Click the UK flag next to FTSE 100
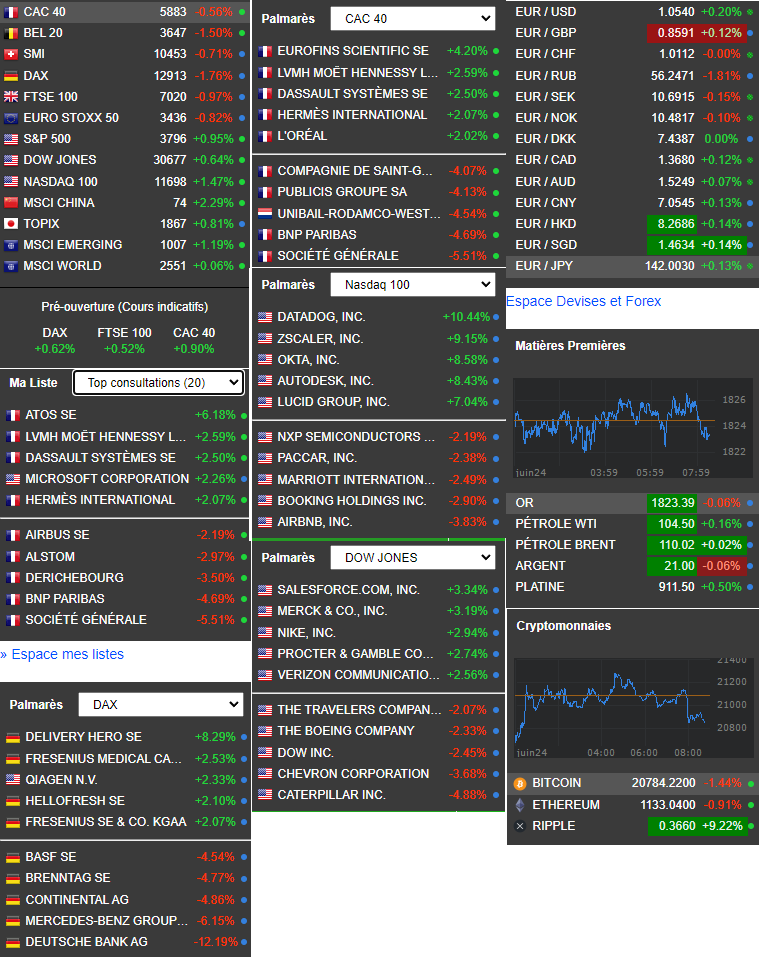Viewport: 759px width, 958px height. pyautogui.click(x=11, y=97)
